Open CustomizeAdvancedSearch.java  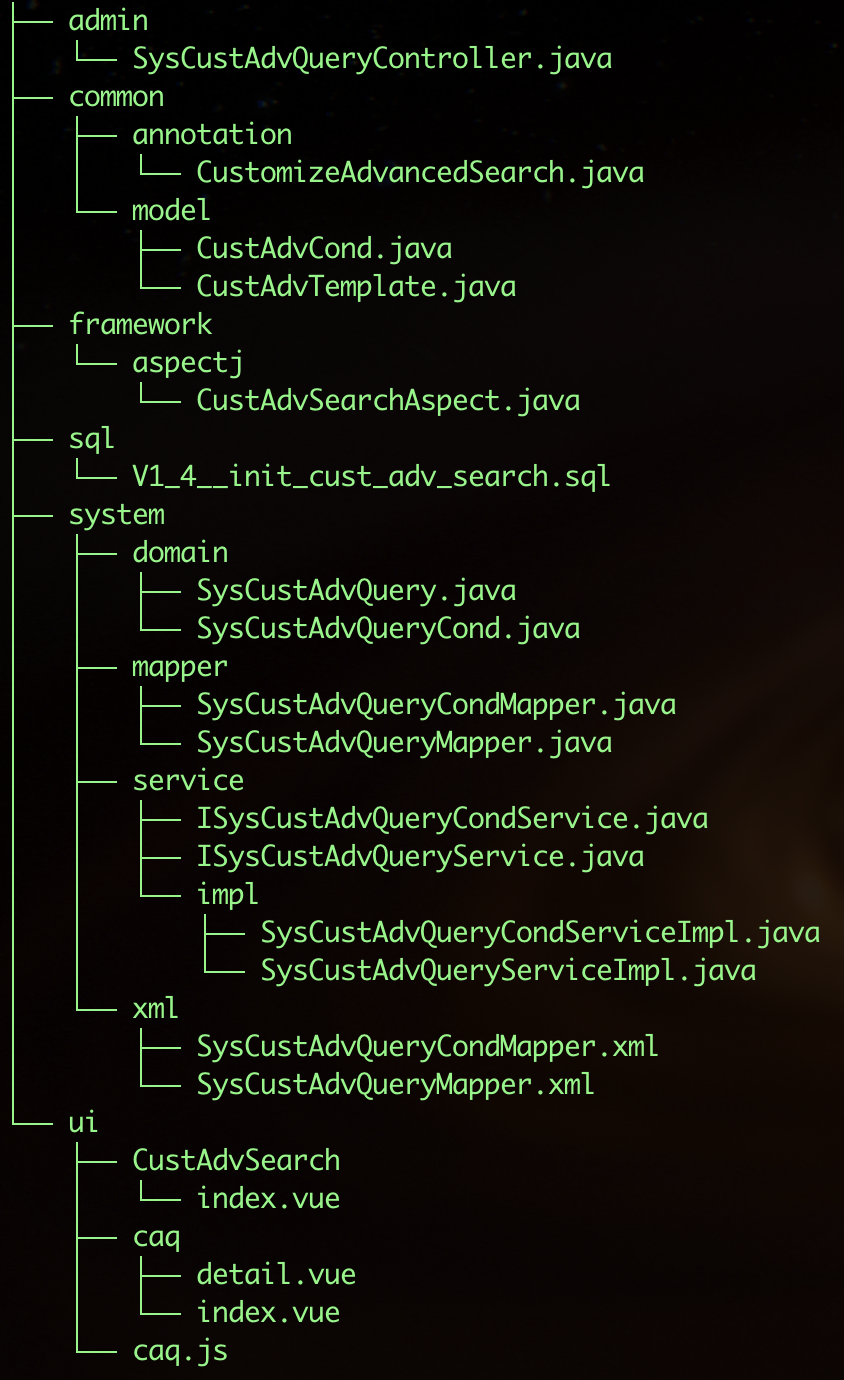click(x=419, y=173)
